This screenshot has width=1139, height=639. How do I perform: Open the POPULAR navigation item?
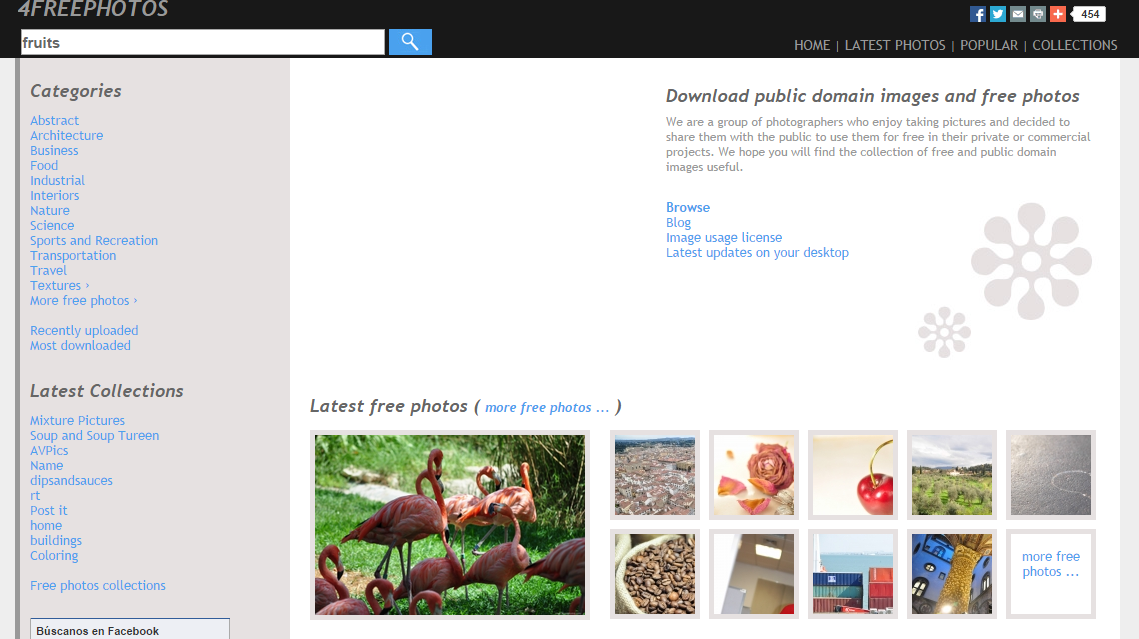coord(988,45)
